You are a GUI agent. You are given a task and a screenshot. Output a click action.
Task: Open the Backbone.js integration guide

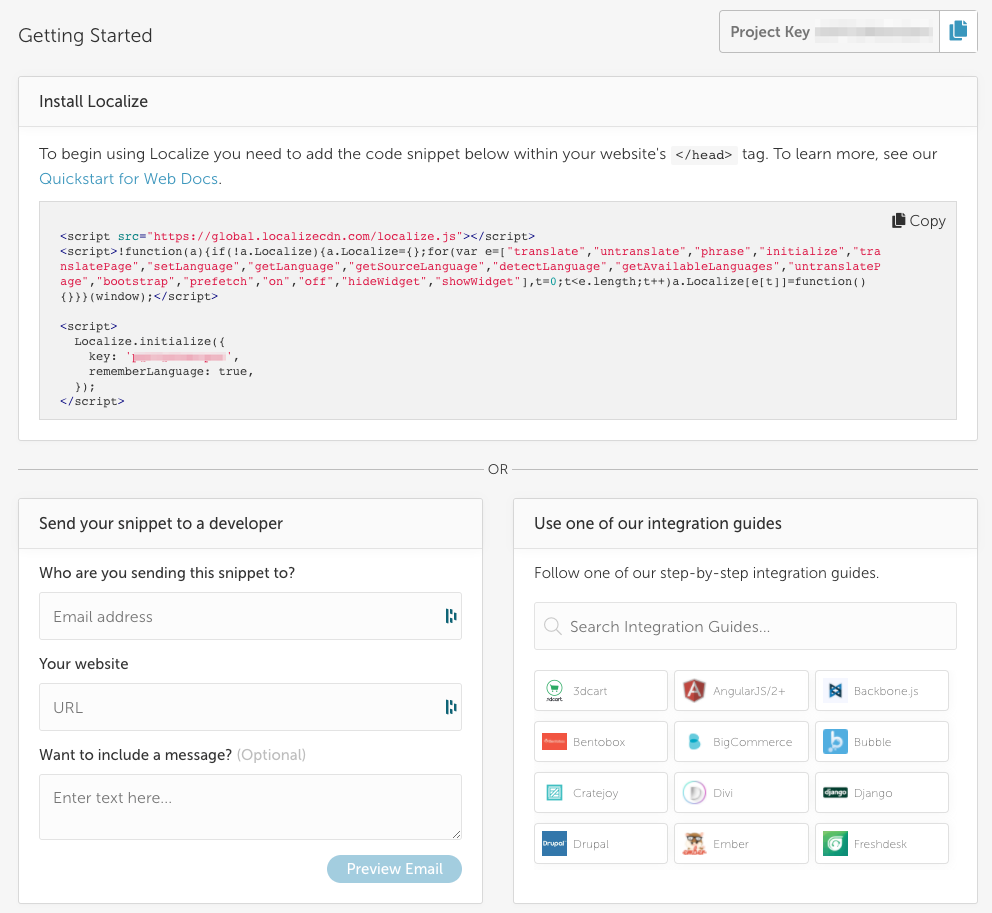pos(881,691)
